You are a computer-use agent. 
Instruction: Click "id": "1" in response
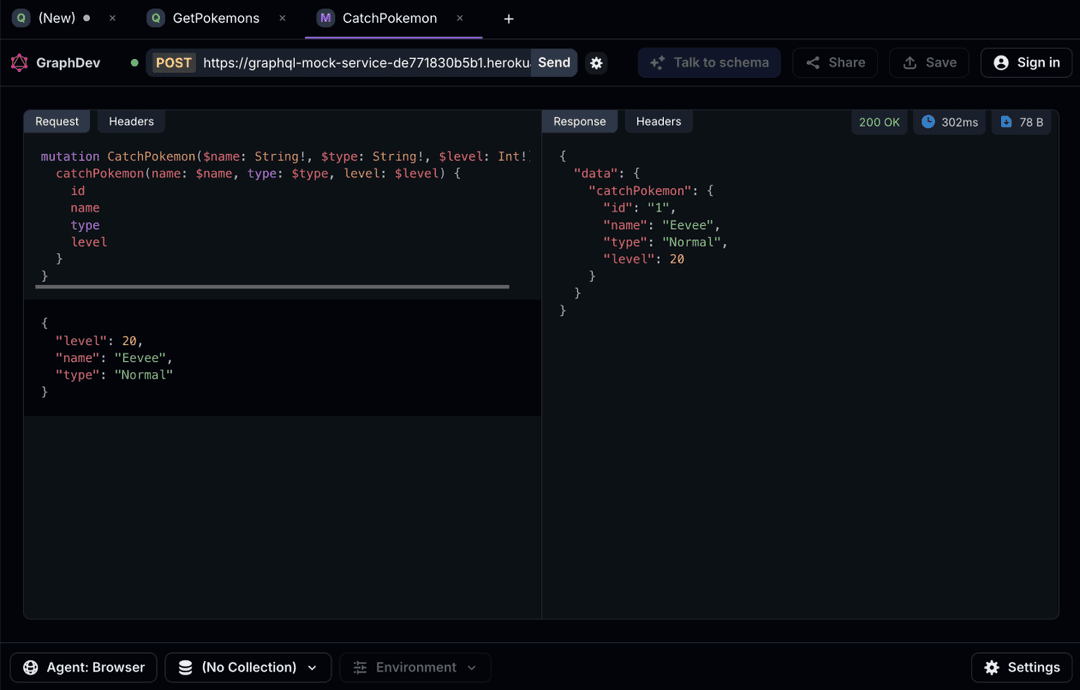click(x=639, y=207)
